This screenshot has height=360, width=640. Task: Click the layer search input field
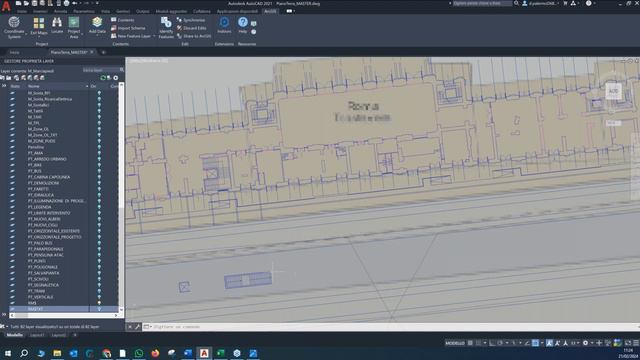100,70
